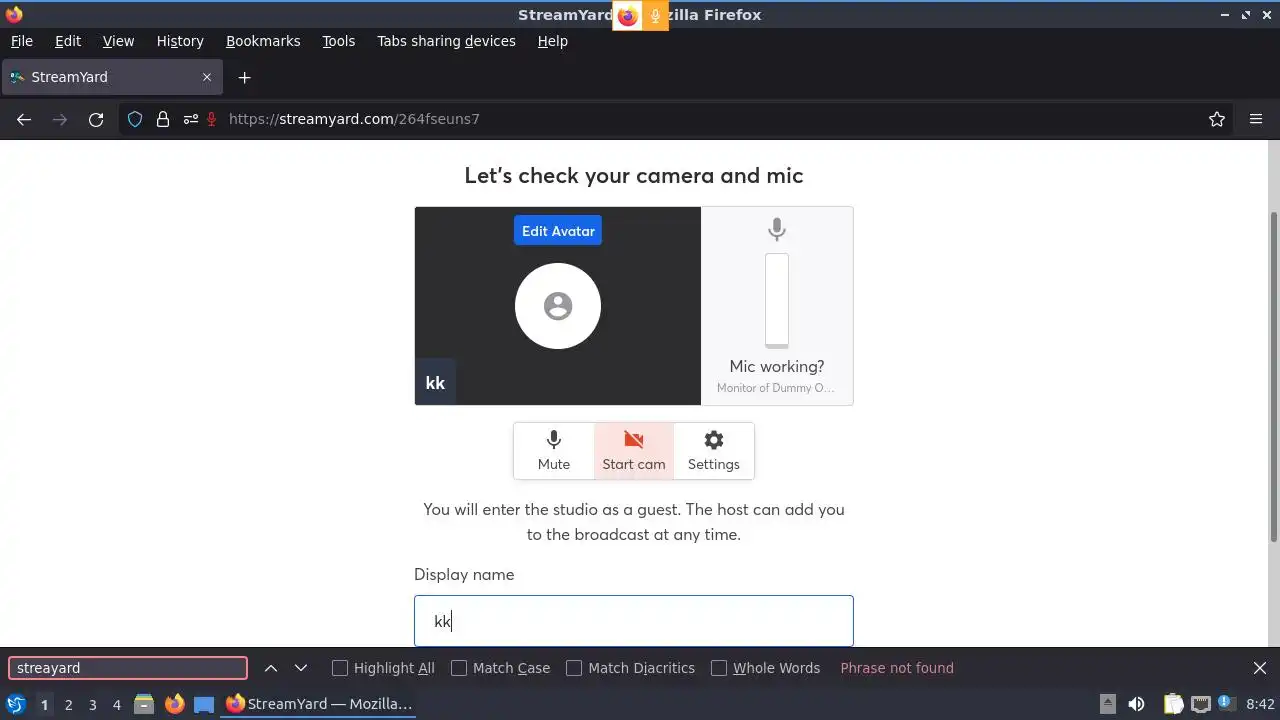Bookmark this page with star

click(x=1217, y=119)
